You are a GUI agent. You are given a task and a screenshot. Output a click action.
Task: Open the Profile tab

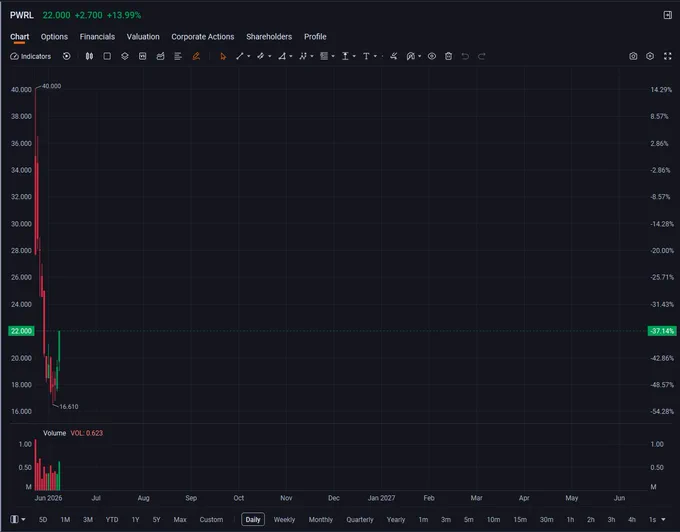click(x=315, y=37)
